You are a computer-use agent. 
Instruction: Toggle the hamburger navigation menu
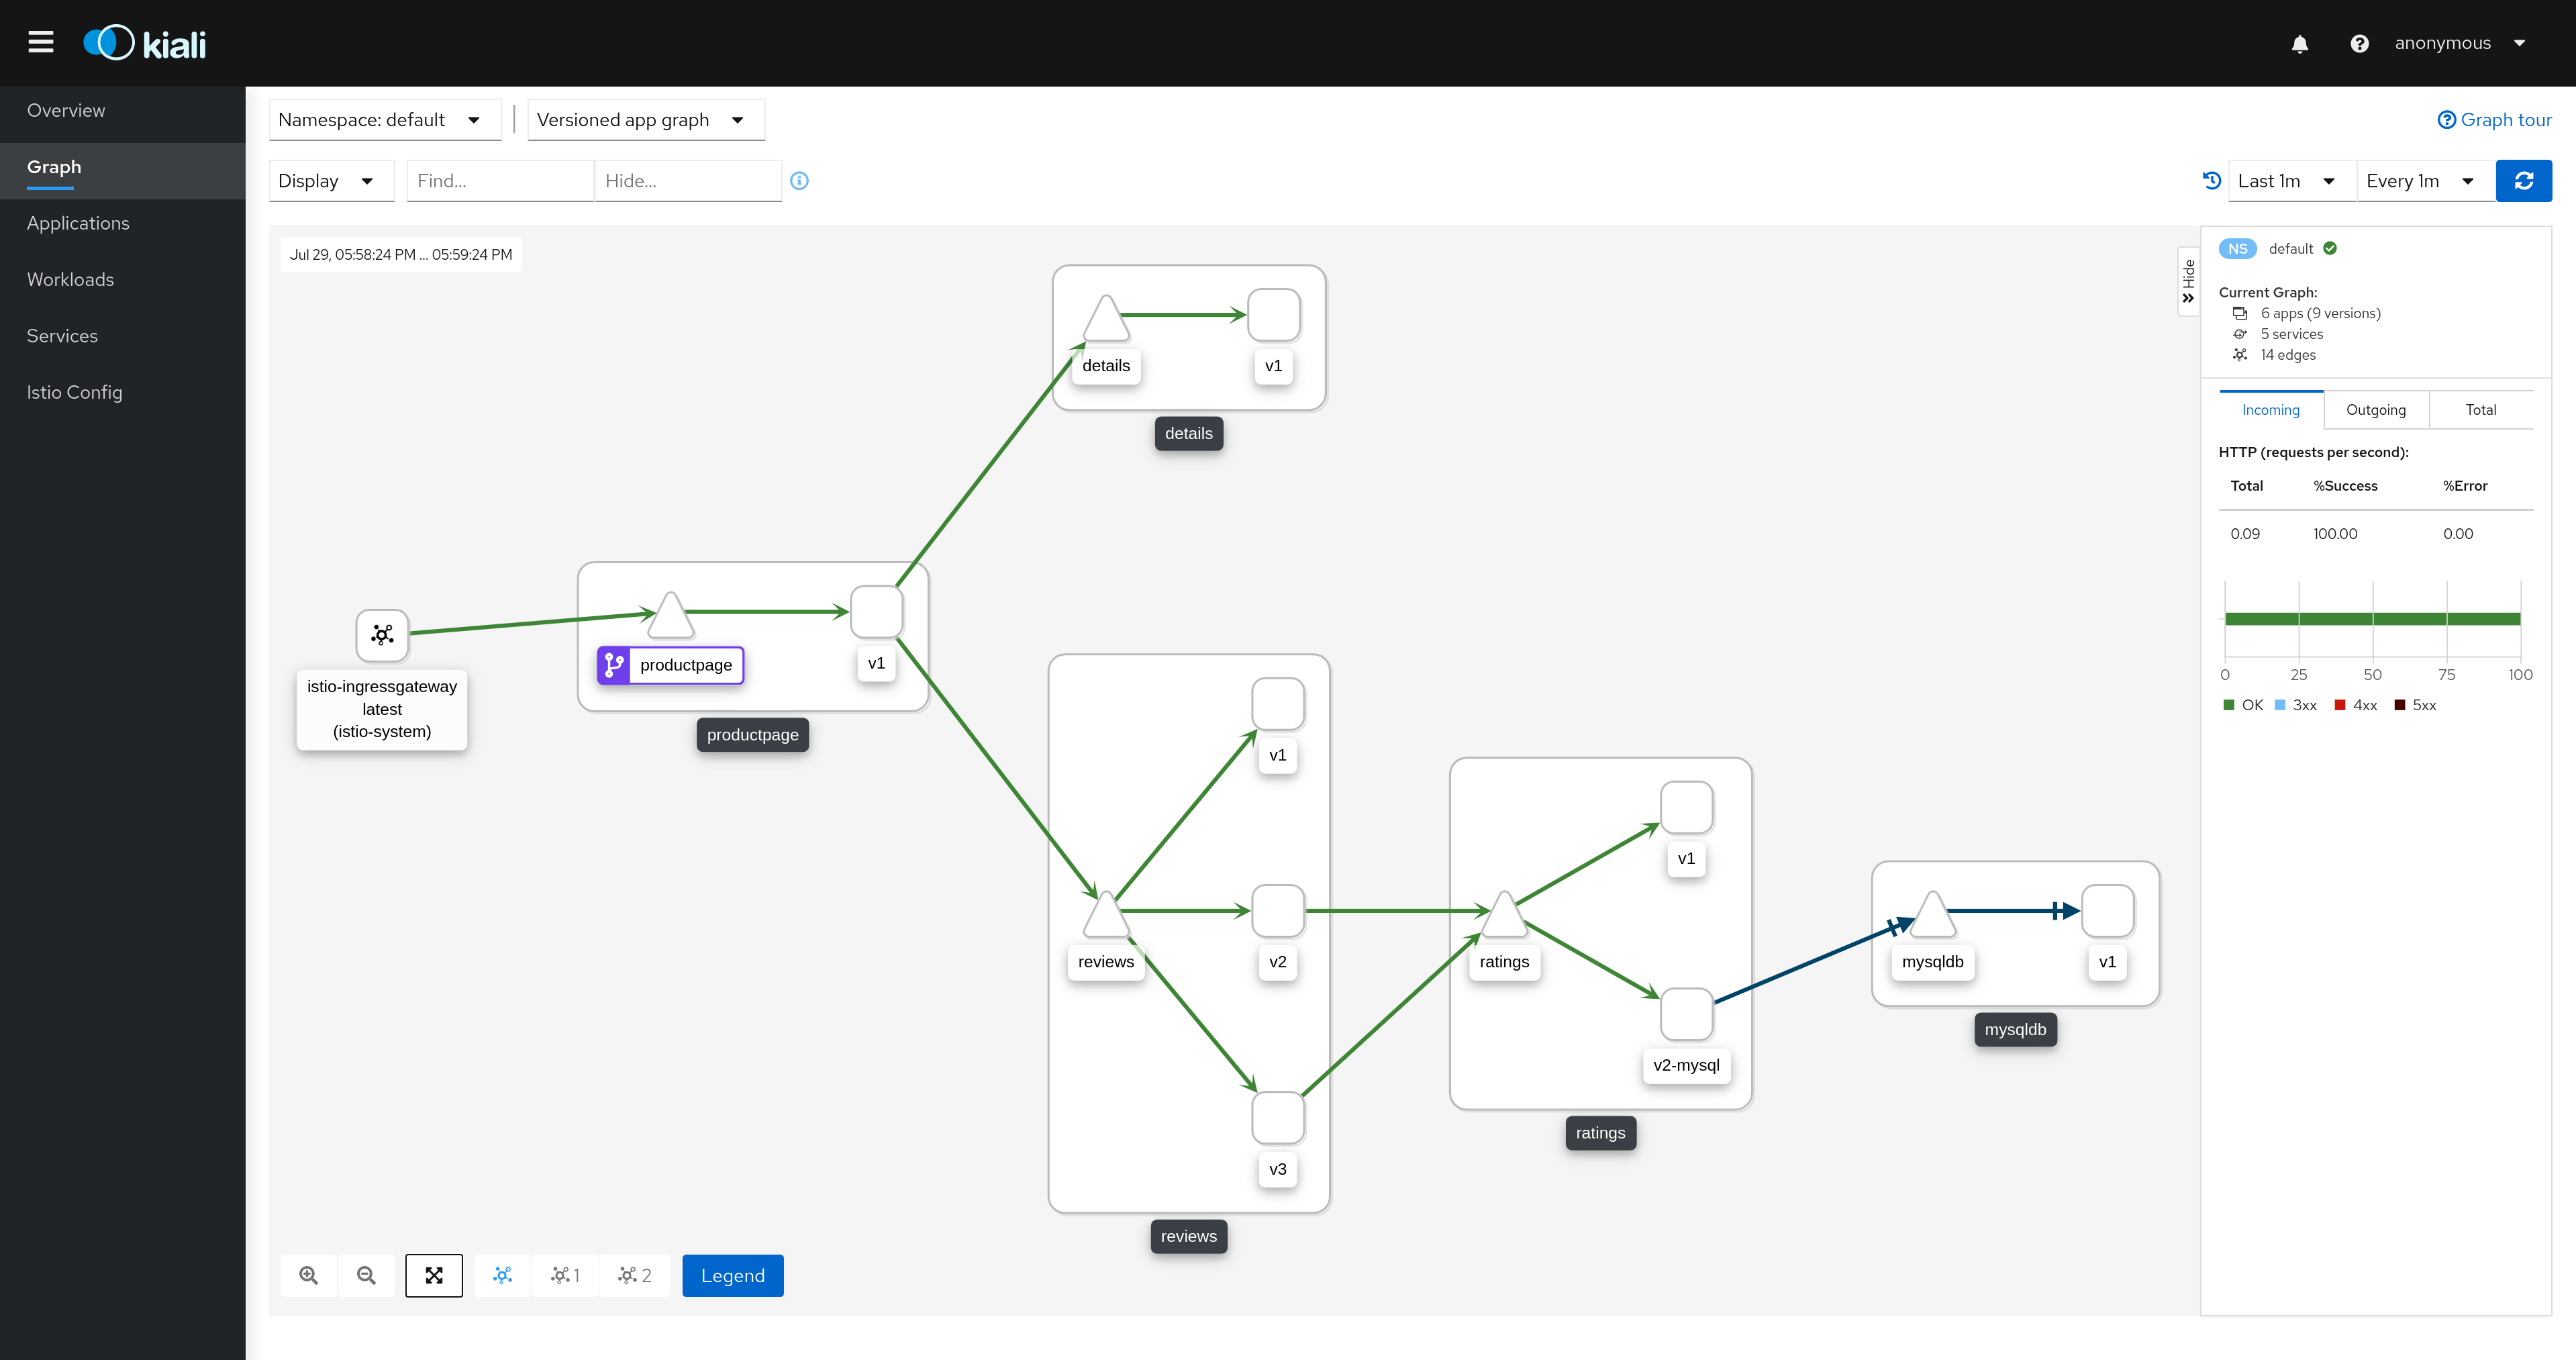(x=41, y=42)
